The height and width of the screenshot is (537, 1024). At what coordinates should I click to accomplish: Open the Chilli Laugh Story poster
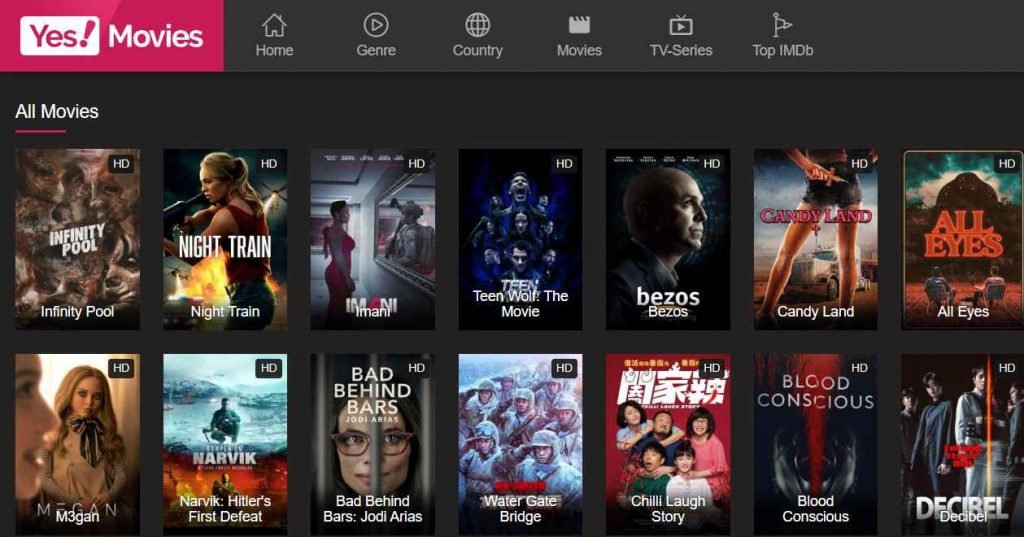pos(668,445)
